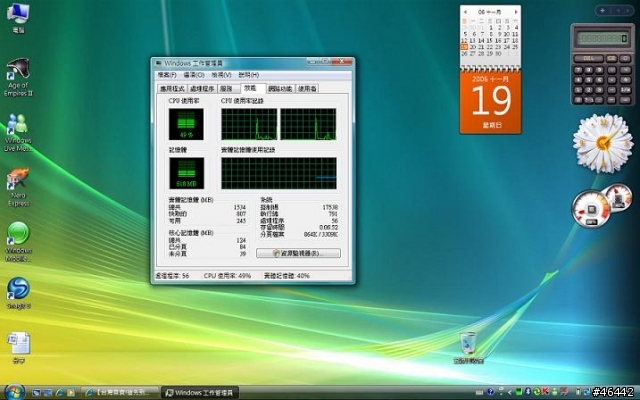Click the uptime value 0:06:52
Viewport: 640px width, 400px height.
pyautogui.click(x=329, y=227)
